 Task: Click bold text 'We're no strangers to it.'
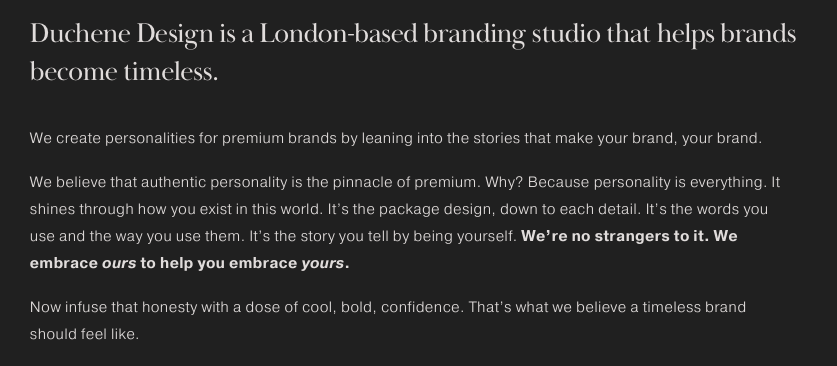pos(615,236)
